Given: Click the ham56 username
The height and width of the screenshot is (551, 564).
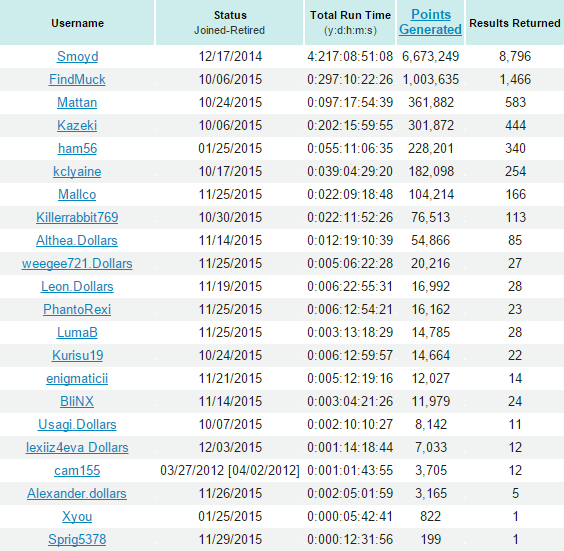Looking at the screenshot, I should [x=77, y=149].
